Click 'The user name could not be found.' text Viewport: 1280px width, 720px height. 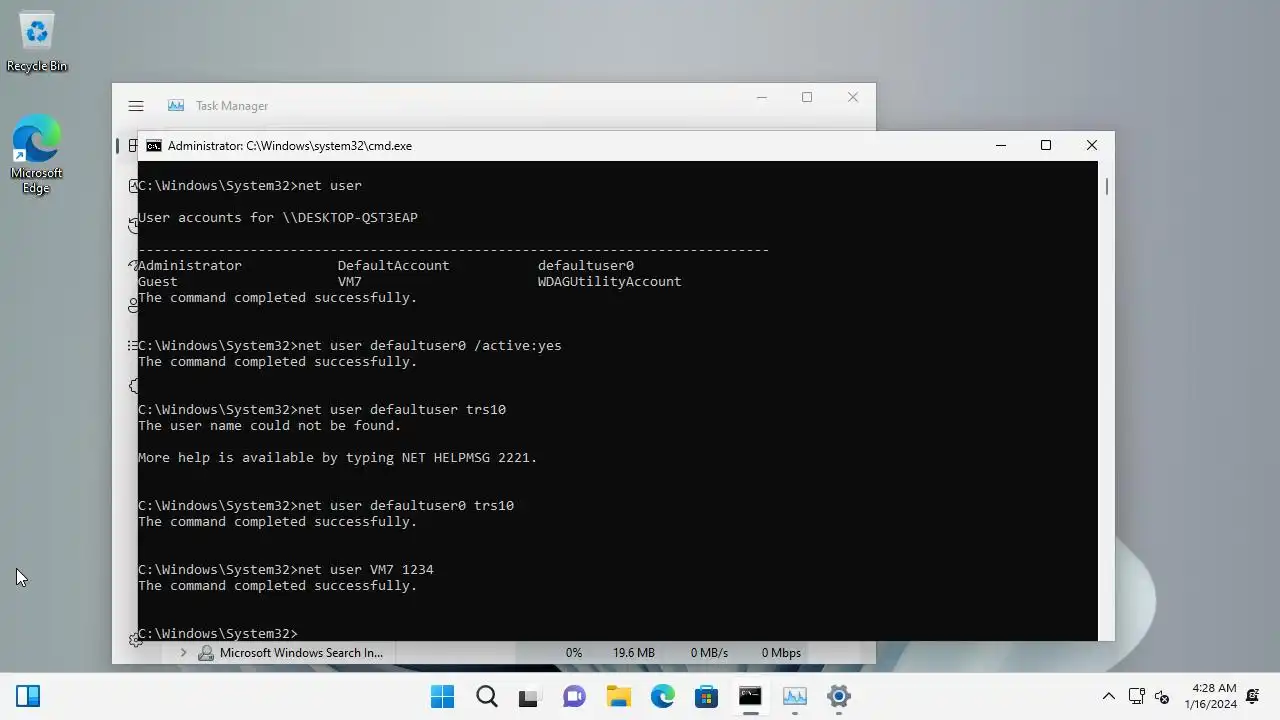[x=270, y=425]
